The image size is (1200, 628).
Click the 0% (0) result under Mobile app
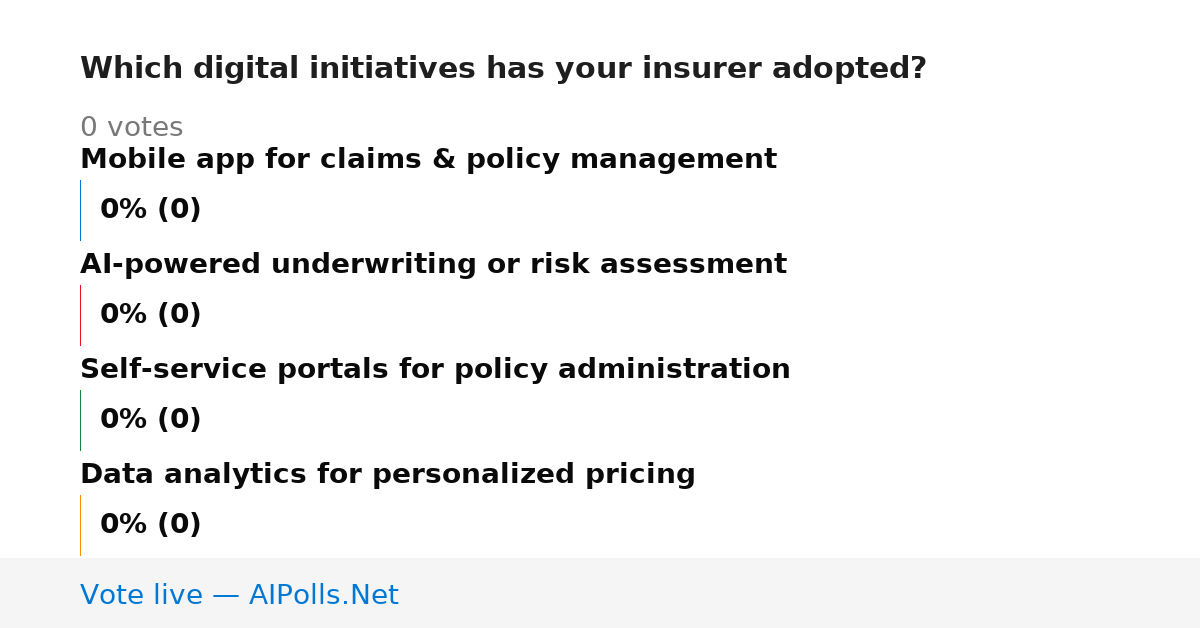point(151,210)
